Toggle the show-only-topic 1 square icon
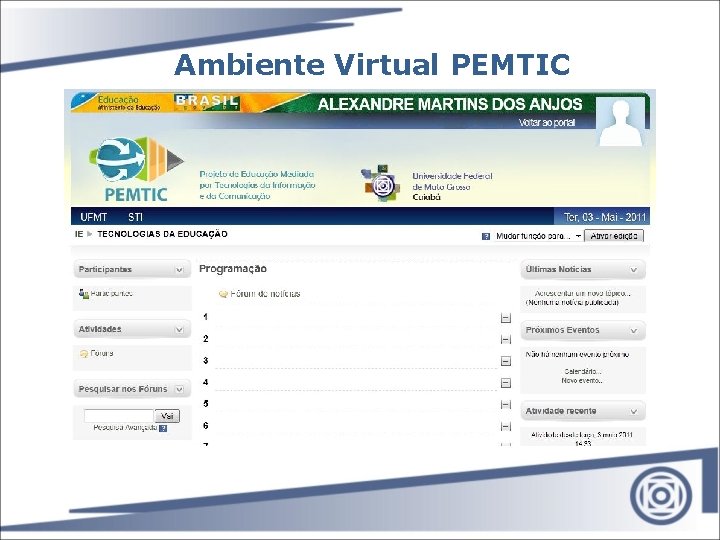The image size is (720, 540). (506, 318)
